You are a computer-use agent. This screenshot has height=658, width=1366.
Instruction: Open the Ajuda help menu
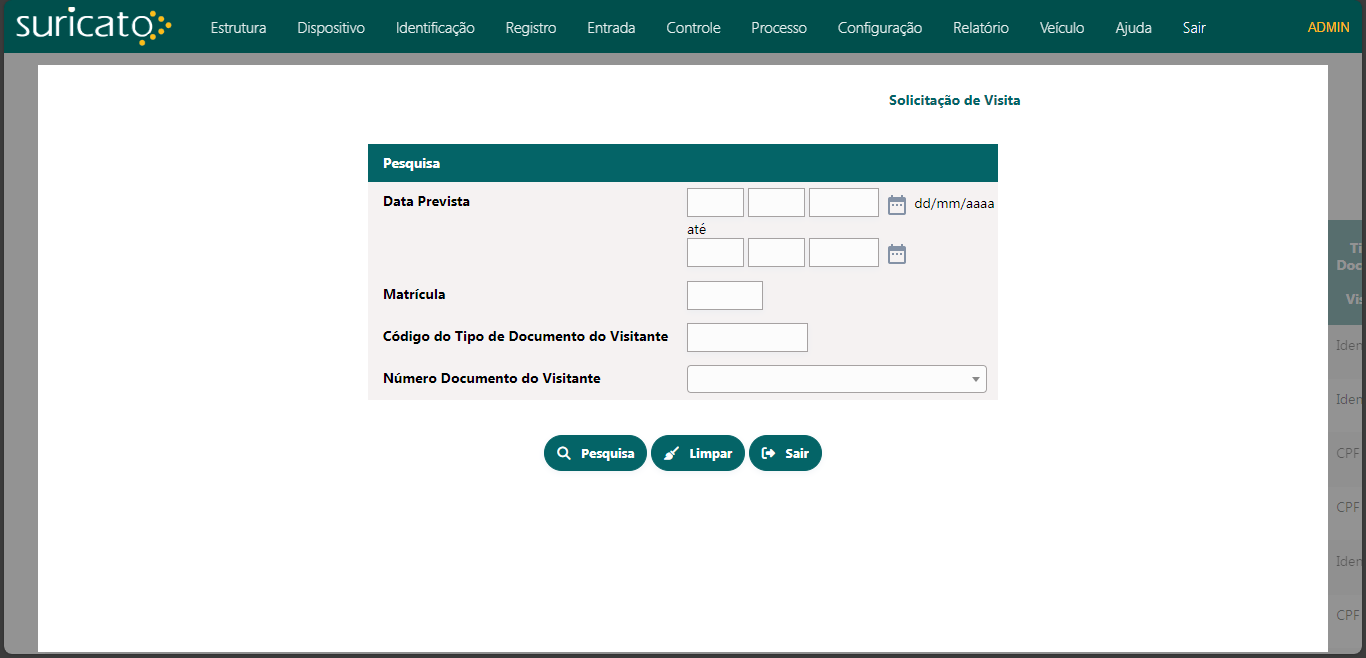(1133, 28)
